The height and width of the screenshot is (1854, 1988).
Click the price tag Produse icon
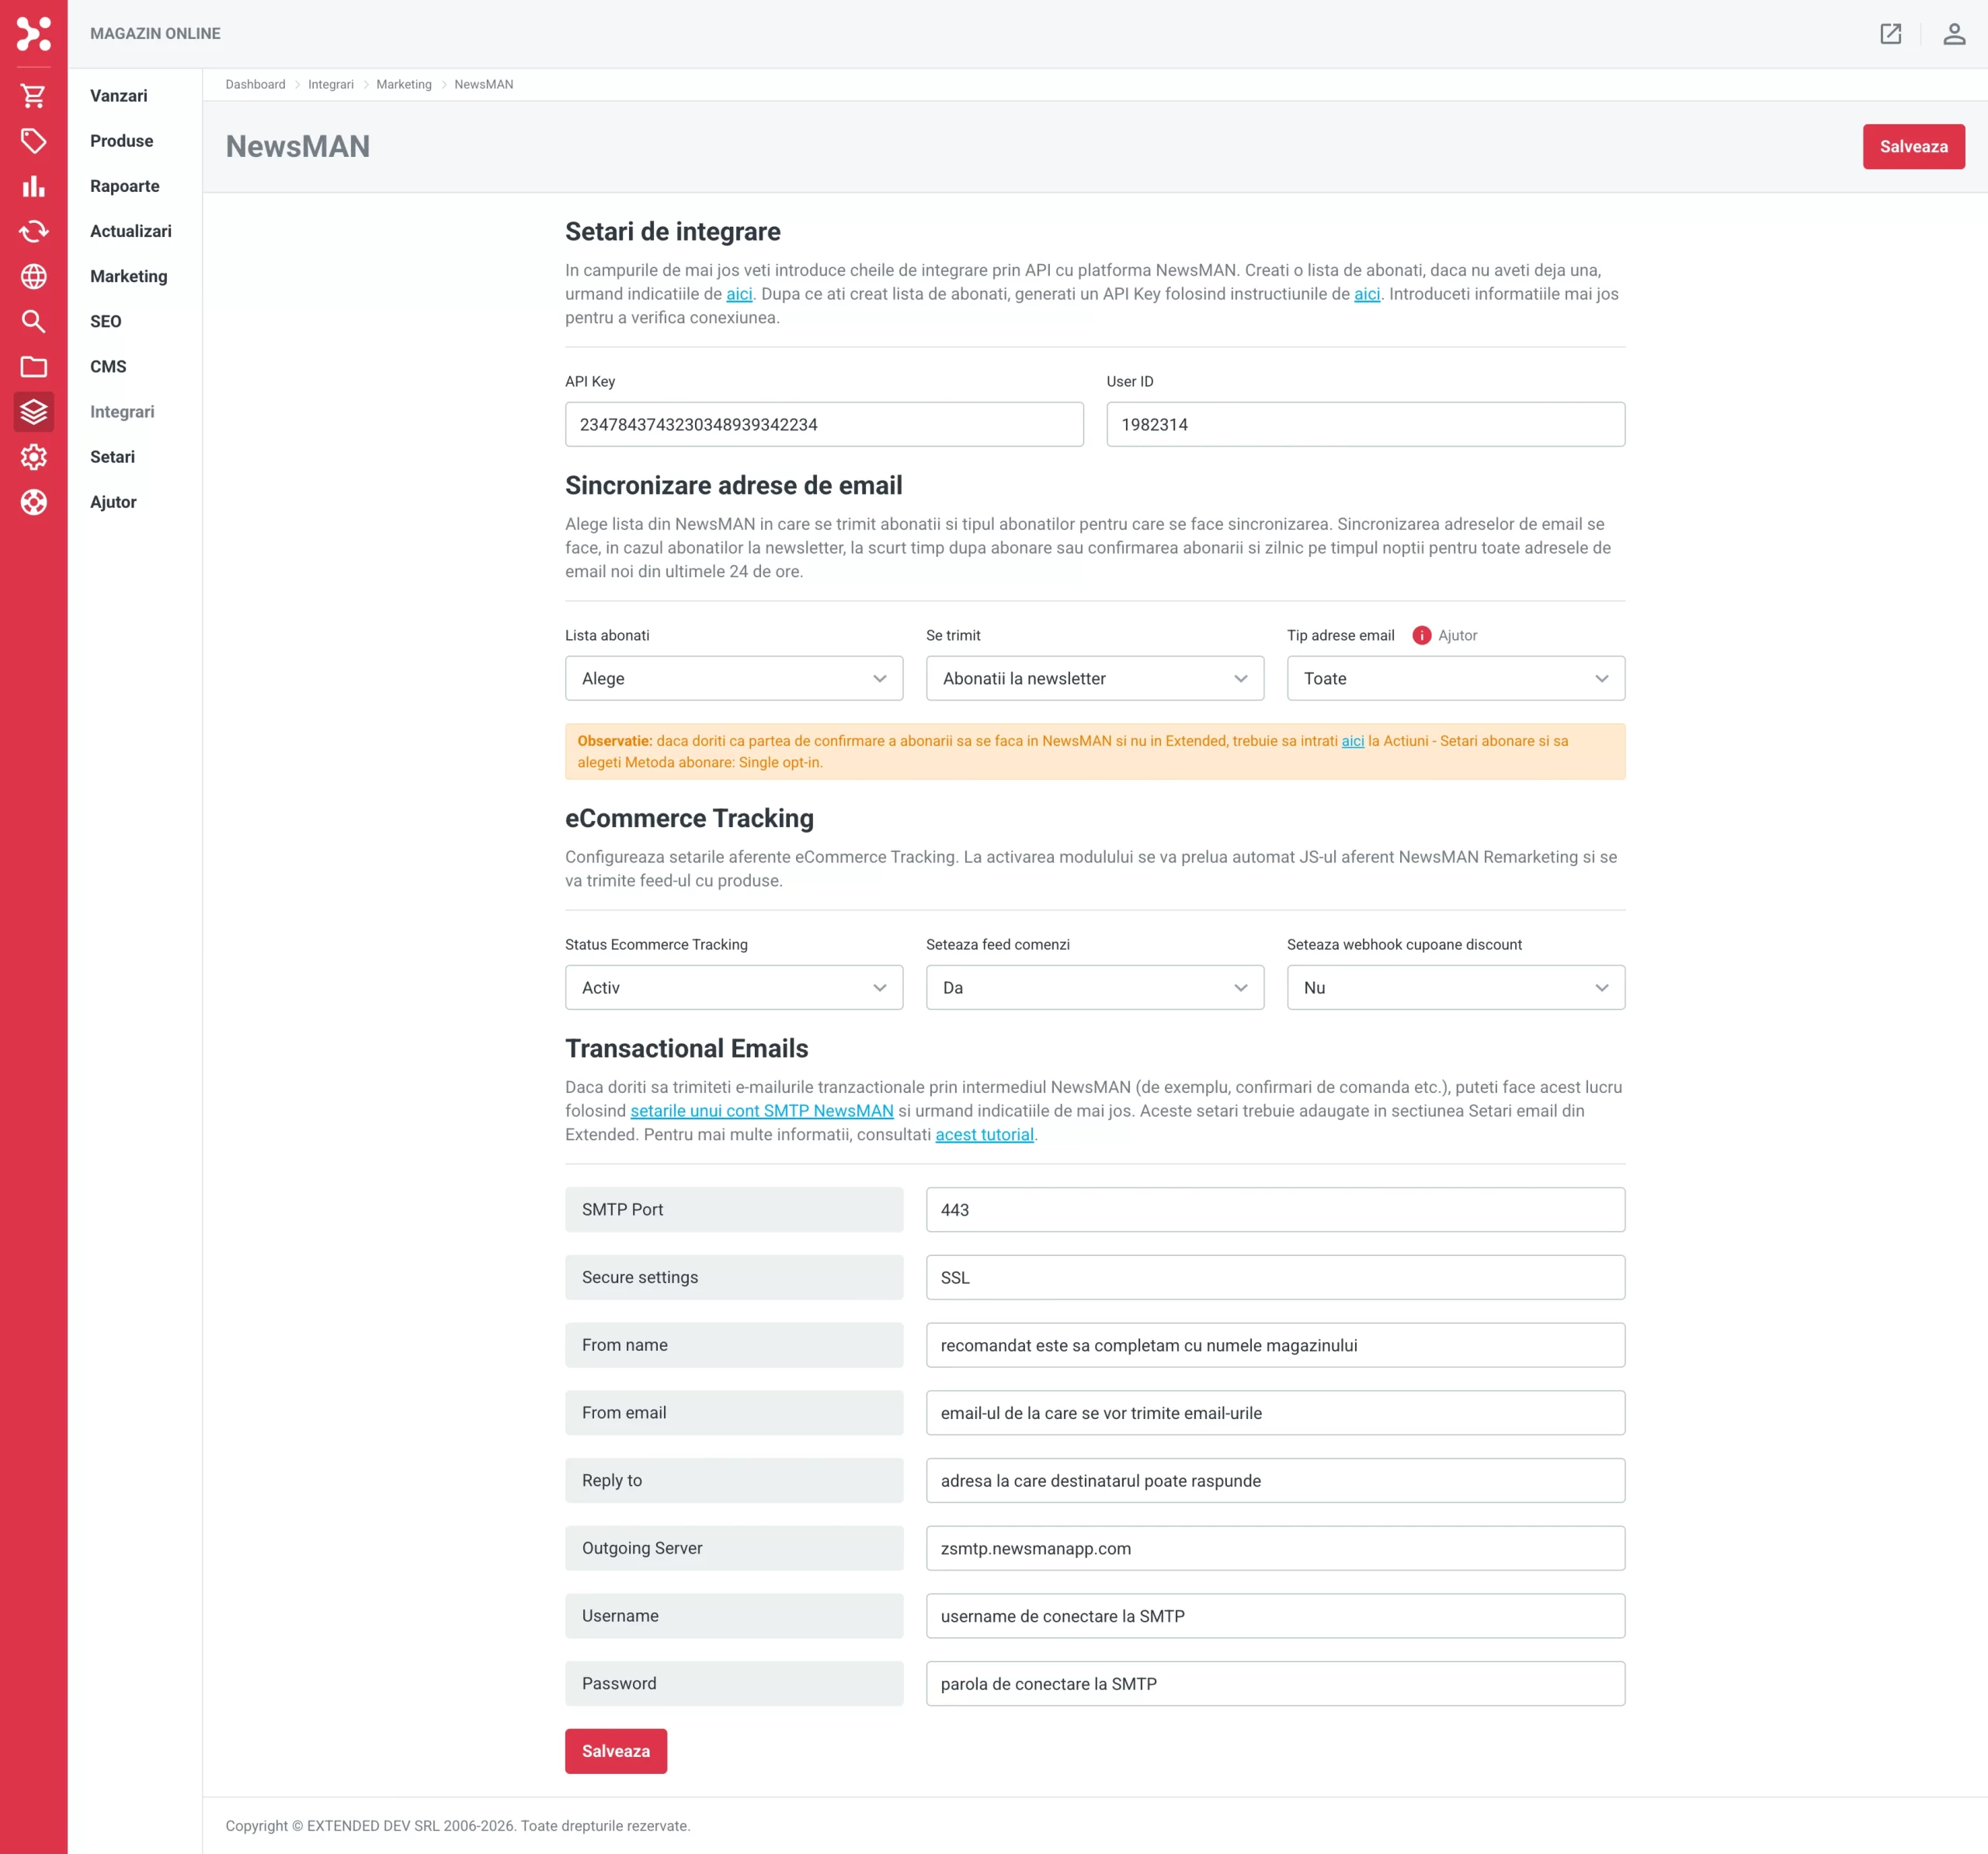coord(33,141)
